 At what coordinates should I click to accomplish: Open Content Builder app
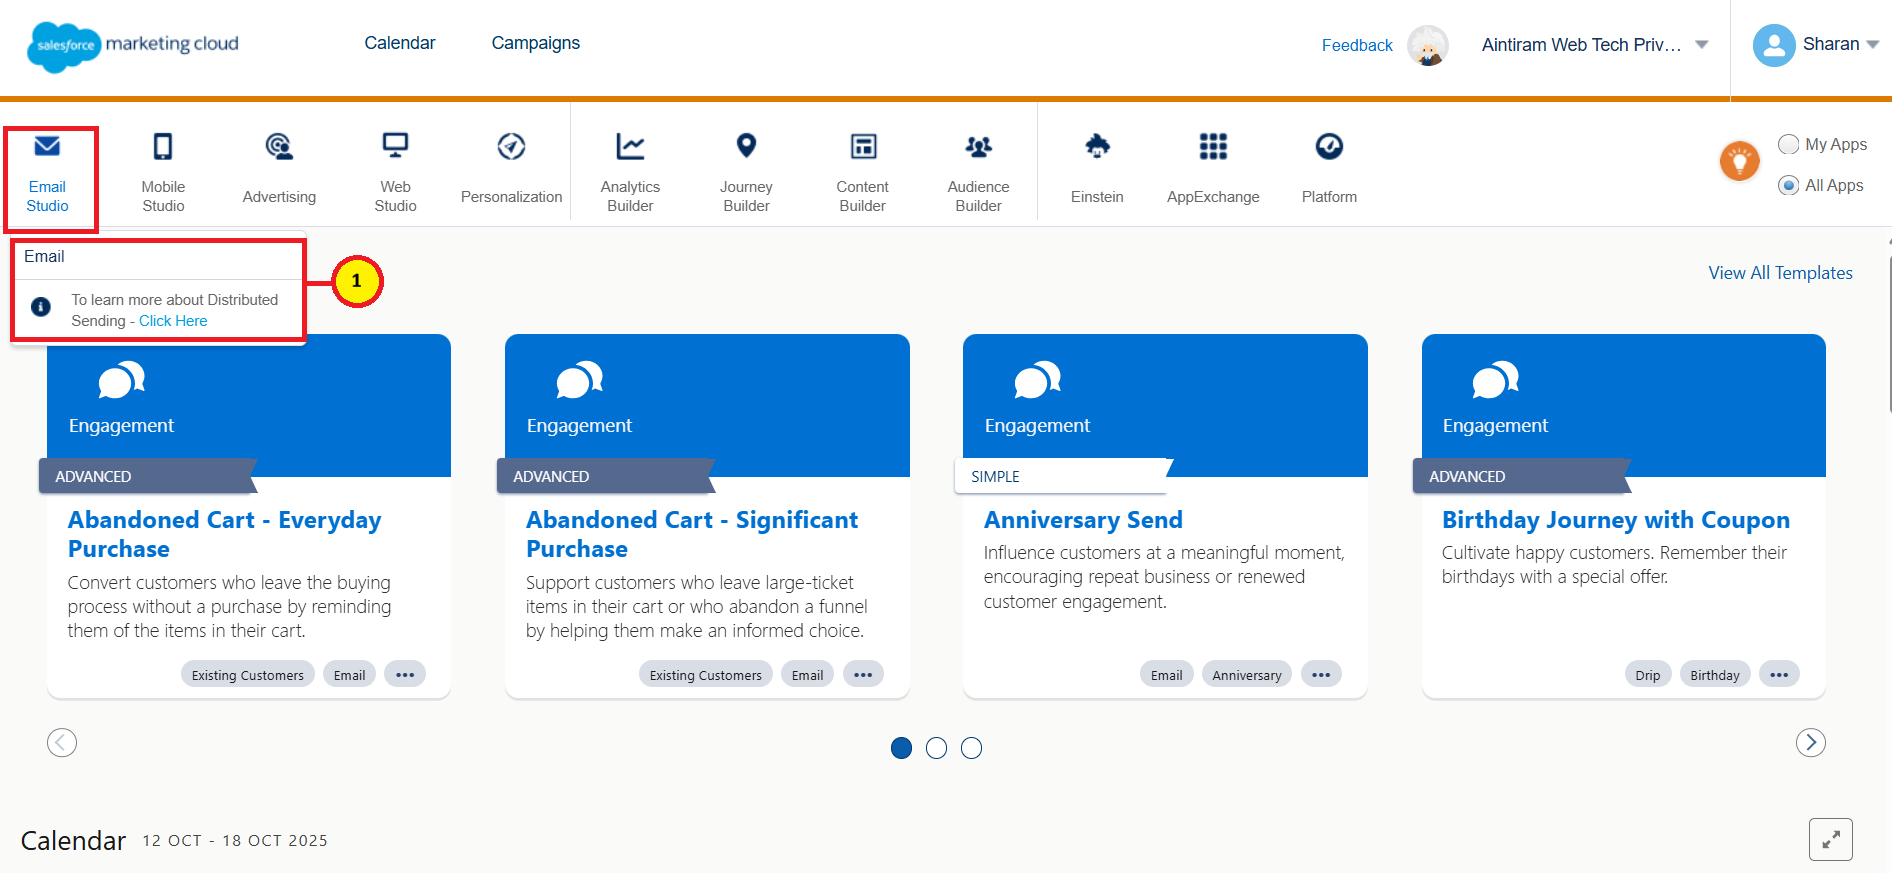tap(862, 170)
